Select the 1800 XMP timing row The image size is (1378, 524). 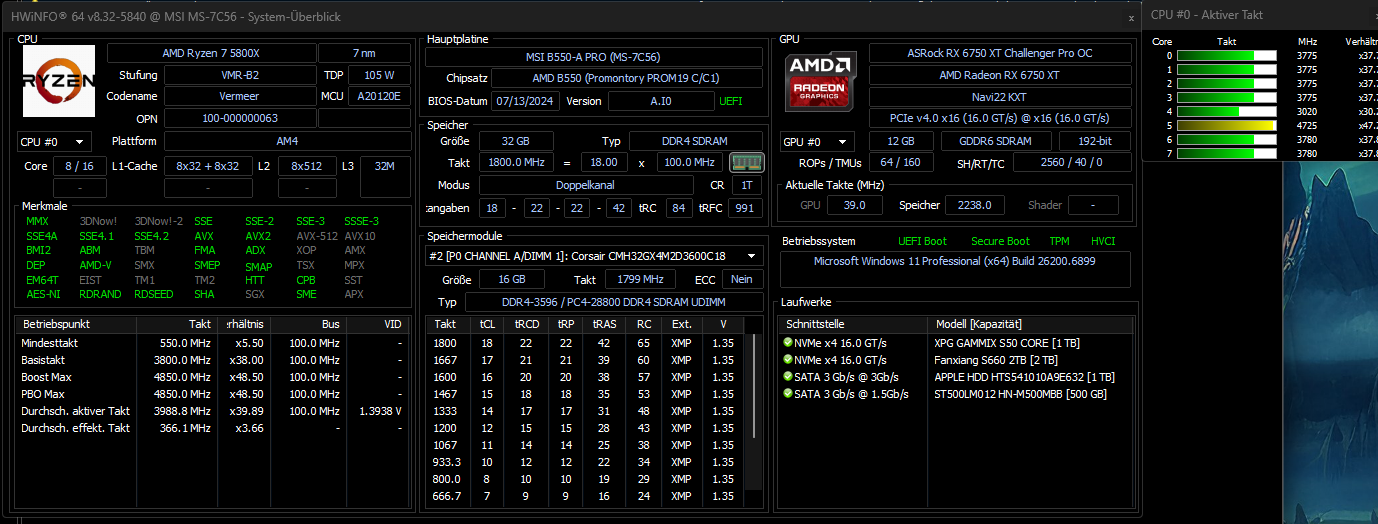click(588, 343)
